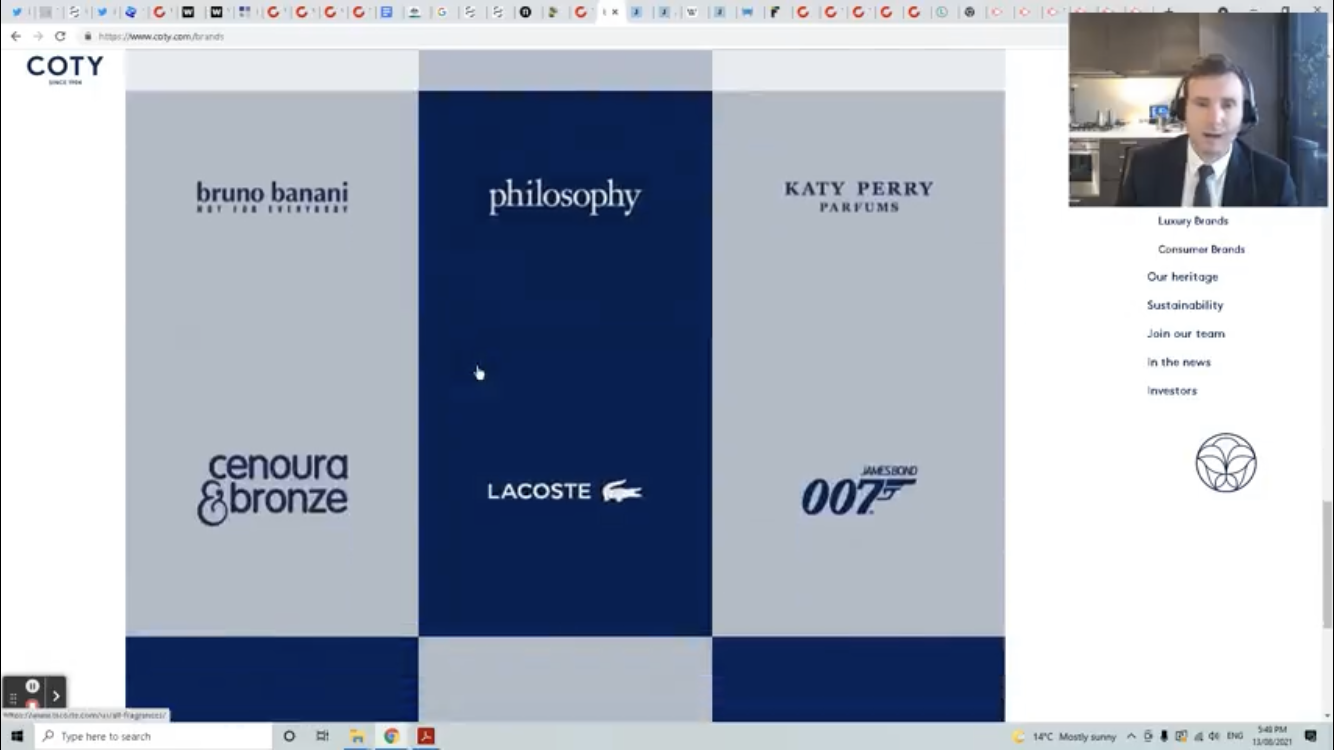Close the active browser tab

(x=615, y=12)
